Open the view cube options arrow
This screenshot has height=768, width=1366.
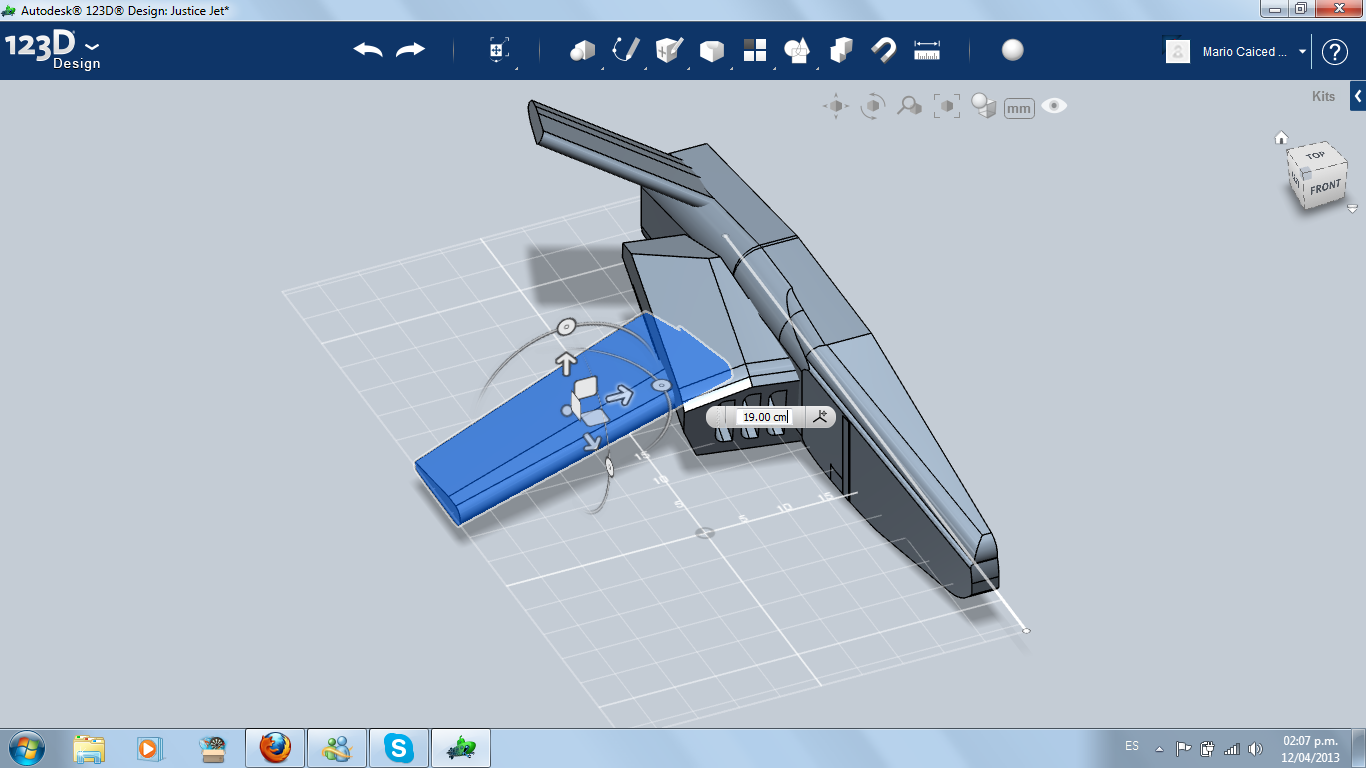1352,209
